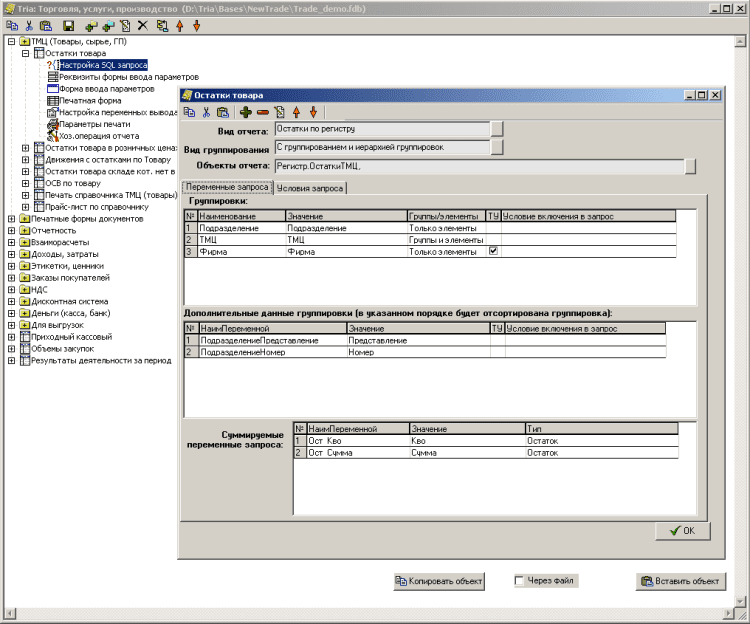Open the Вид группирования dropdown button
Screen dimensions: 750x624
pyautogui.click(x=497, y=148)
